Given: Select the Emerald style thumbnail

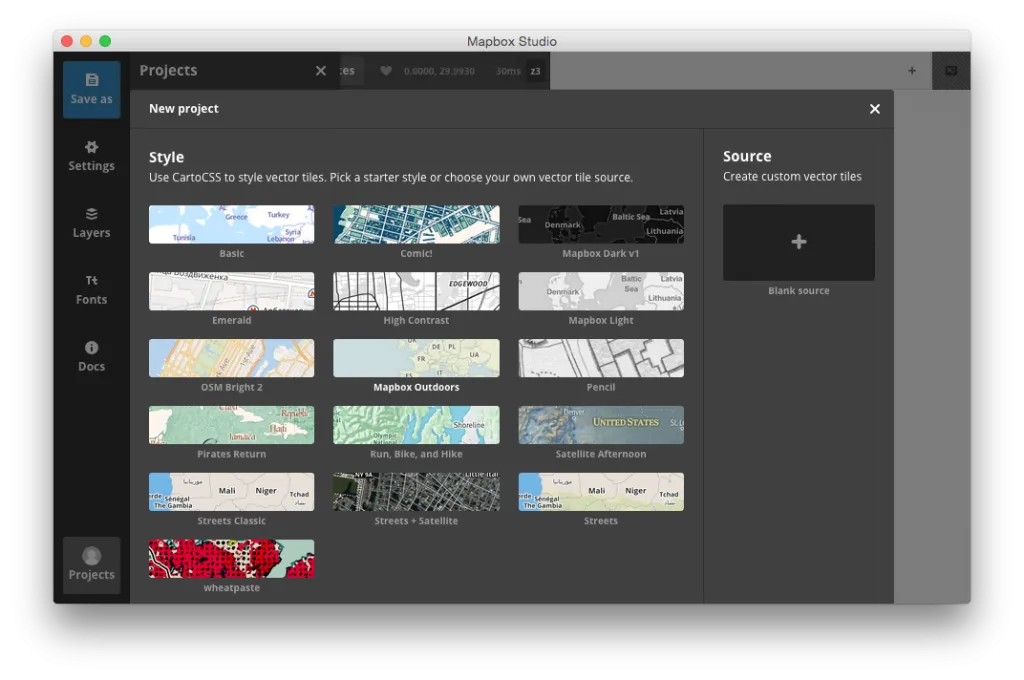Looking at the screenshot, I should 231,291.
